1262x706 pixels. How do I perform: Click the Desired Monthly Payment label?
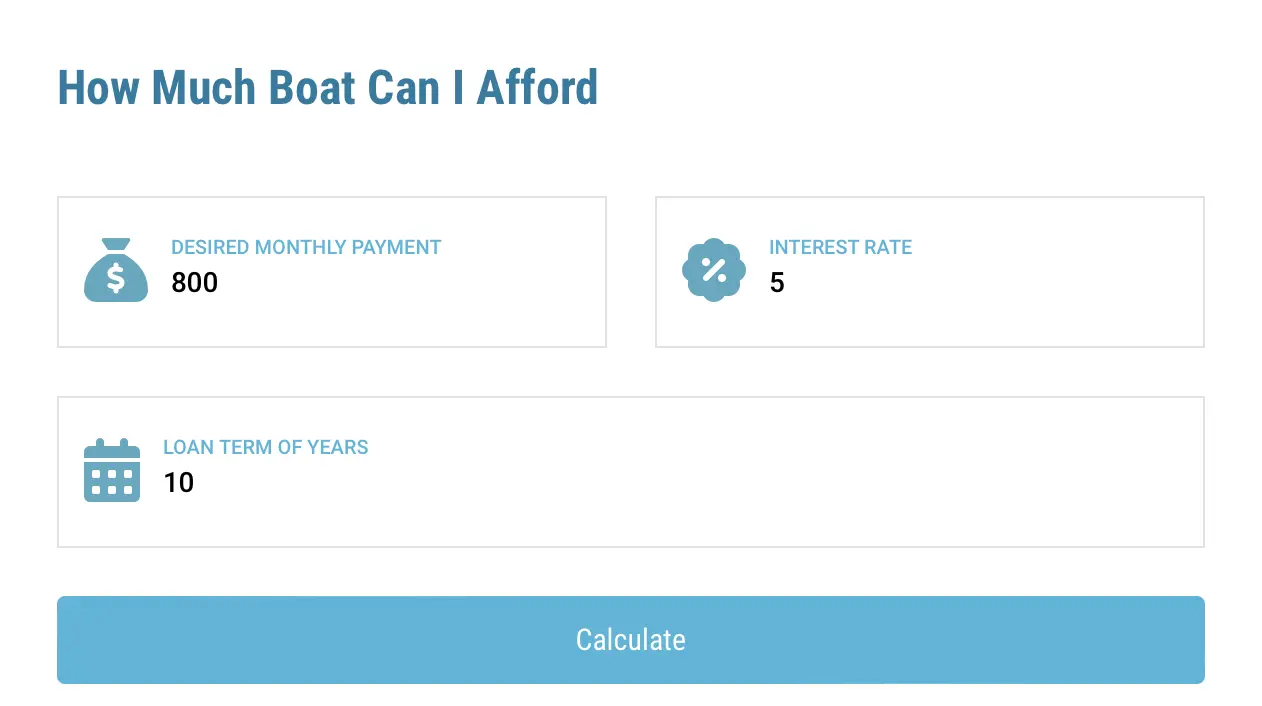[x=306, y=247]
